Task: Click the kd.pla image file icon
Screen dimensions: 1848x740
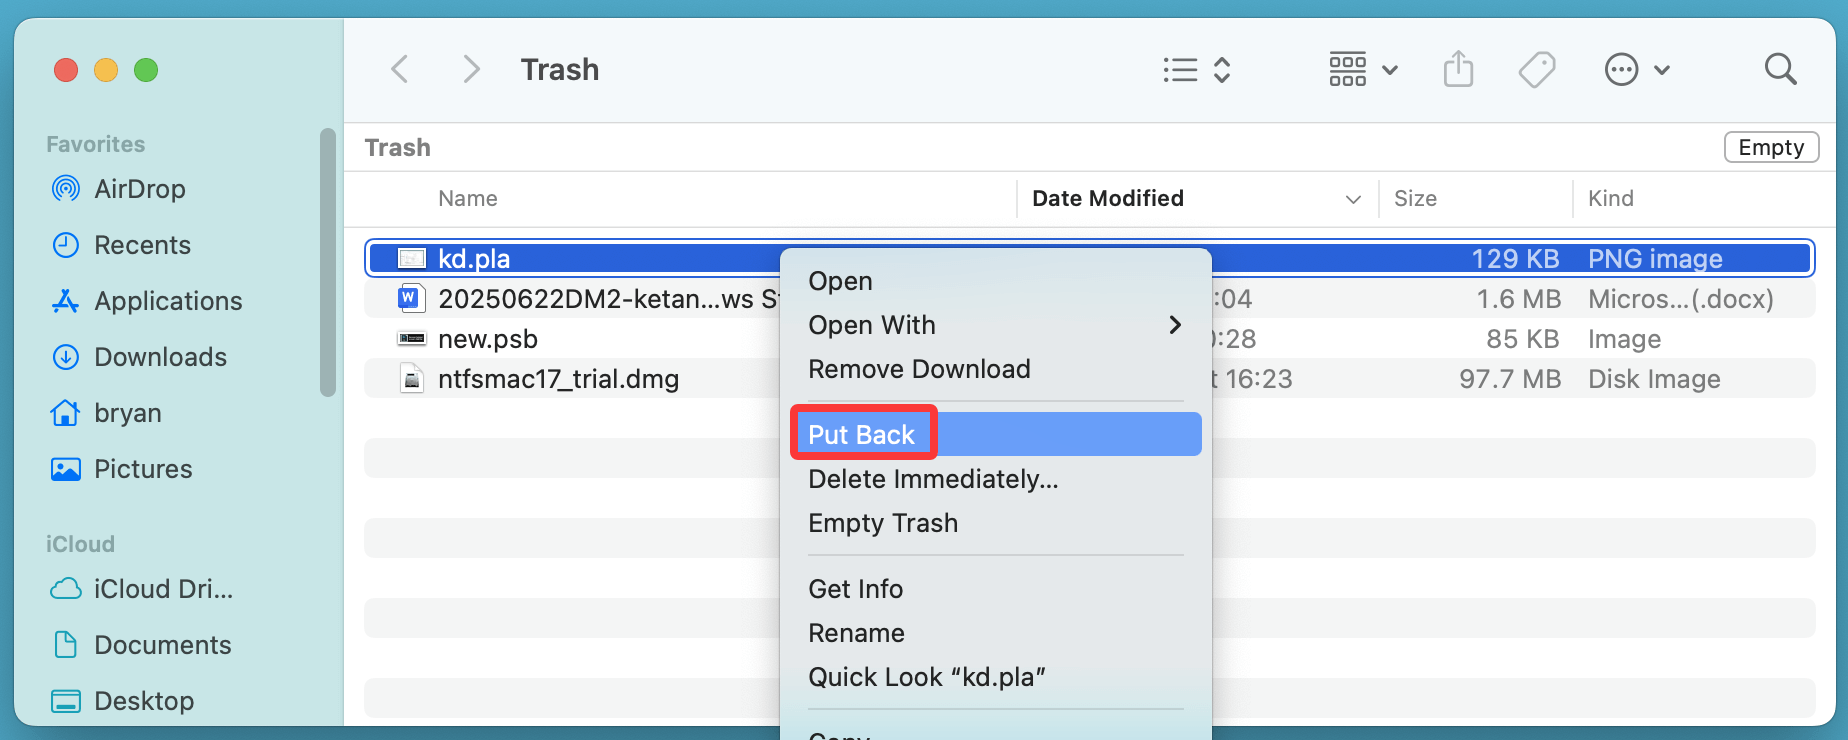Action: click(411, 258)
